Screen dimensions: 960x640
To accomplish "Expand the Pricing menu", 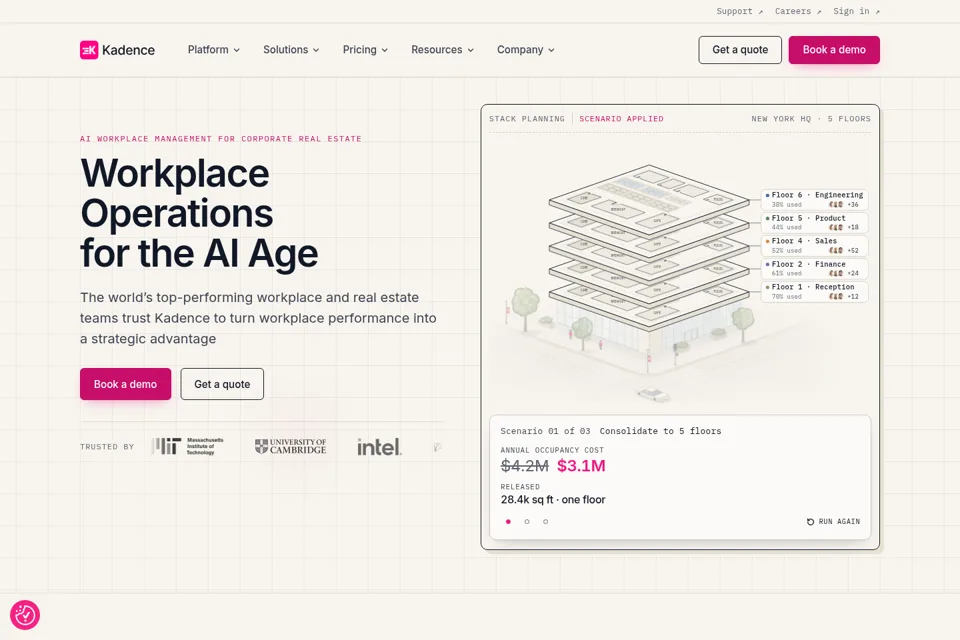I will click(x=366, y=50).
